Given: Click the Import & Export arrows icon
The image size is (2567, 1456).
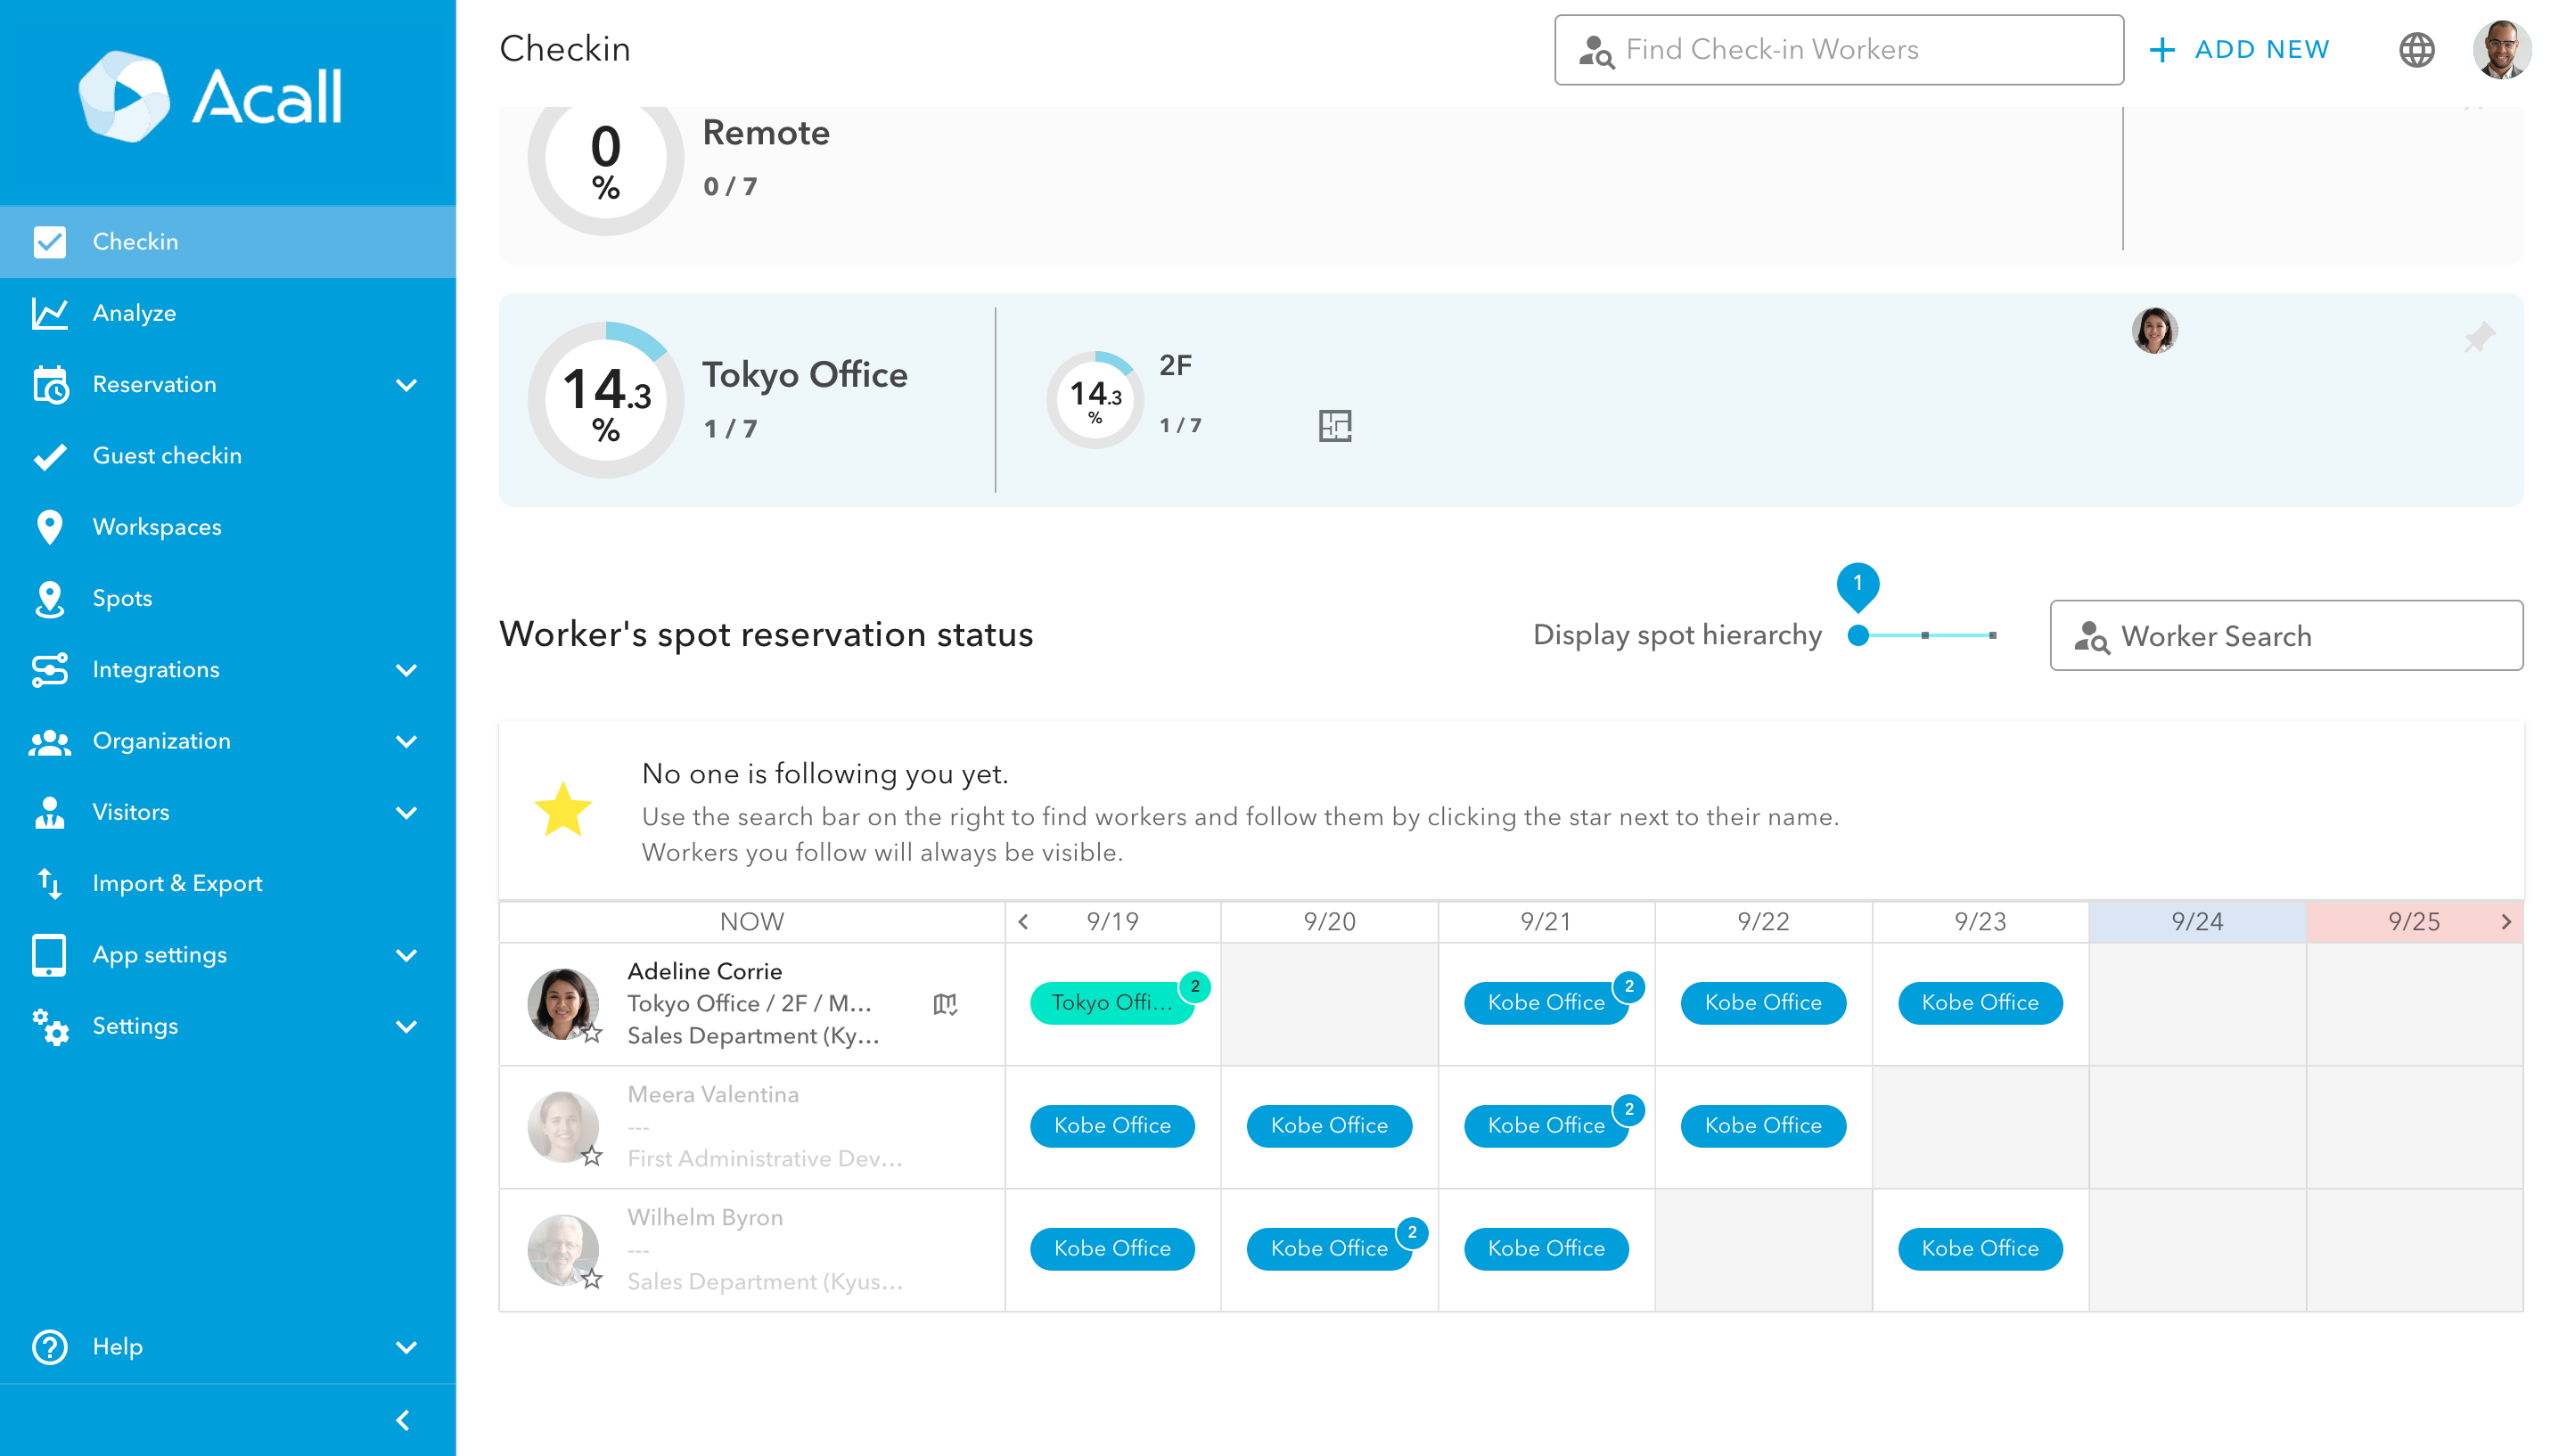Looking at the screenshot, I should coord(49,883).
